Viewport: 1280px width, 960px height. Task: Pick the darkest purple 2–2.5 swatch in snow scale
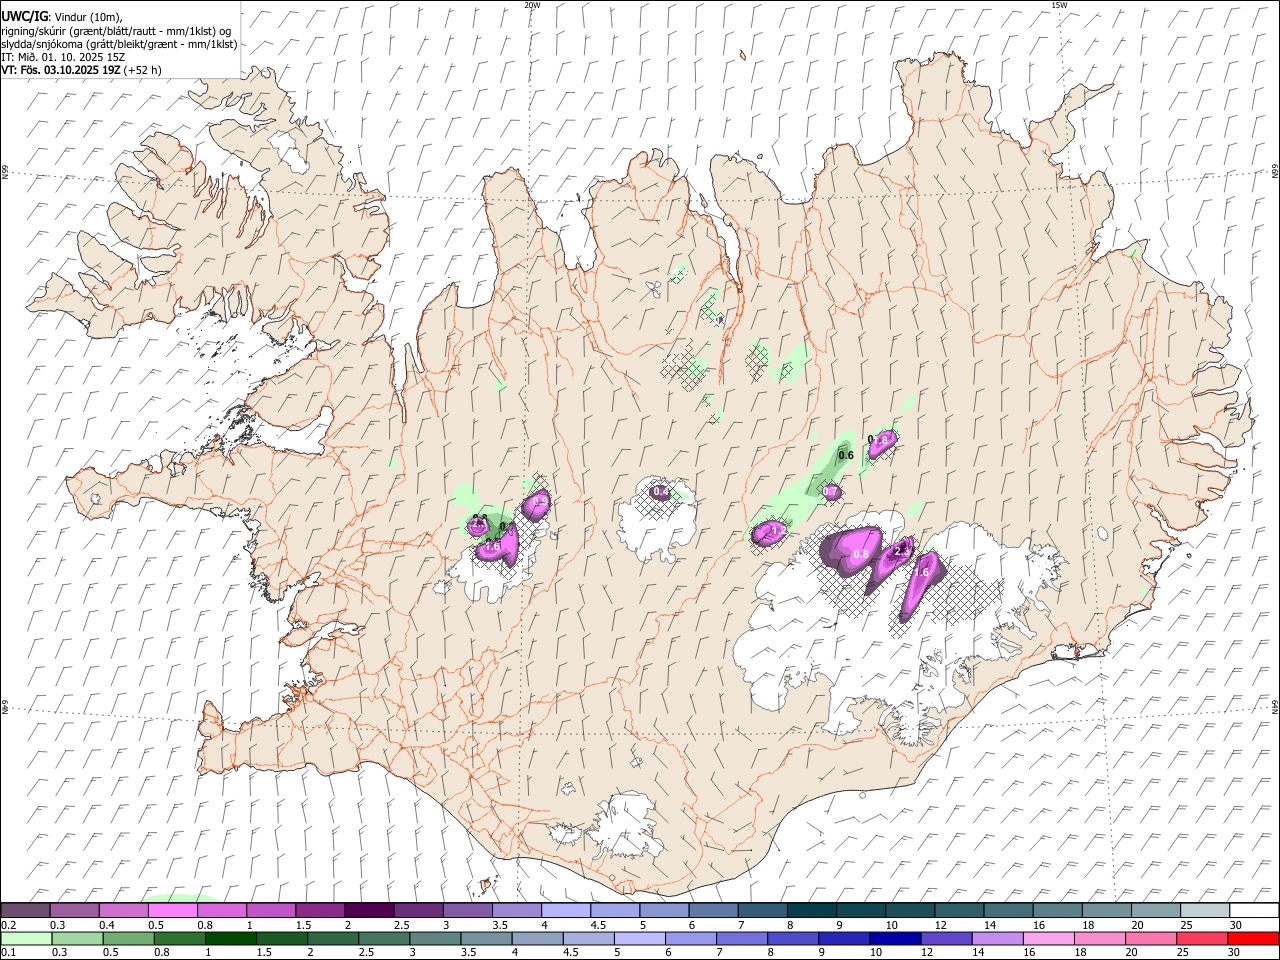pyautogui.click(x=368, y=910)
